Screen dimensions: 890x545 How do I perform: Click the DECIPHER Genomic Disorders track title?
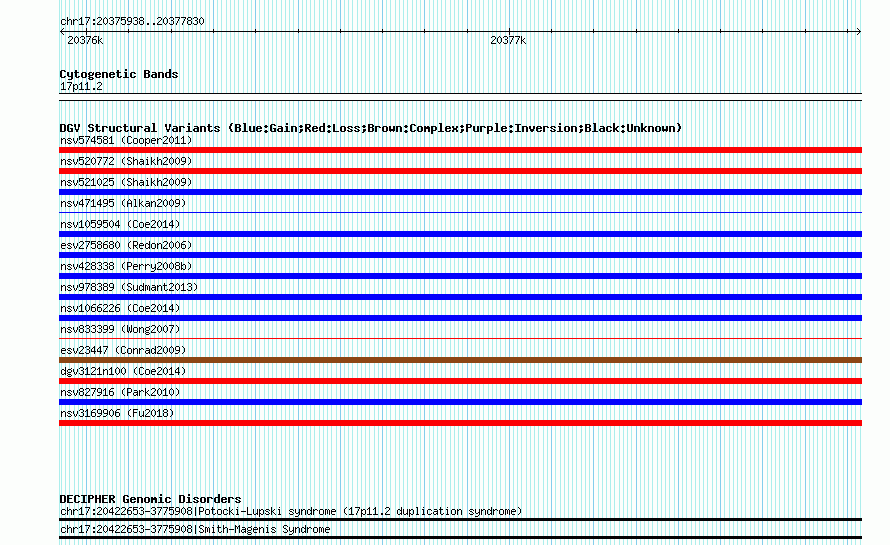[x=150, y=499]
